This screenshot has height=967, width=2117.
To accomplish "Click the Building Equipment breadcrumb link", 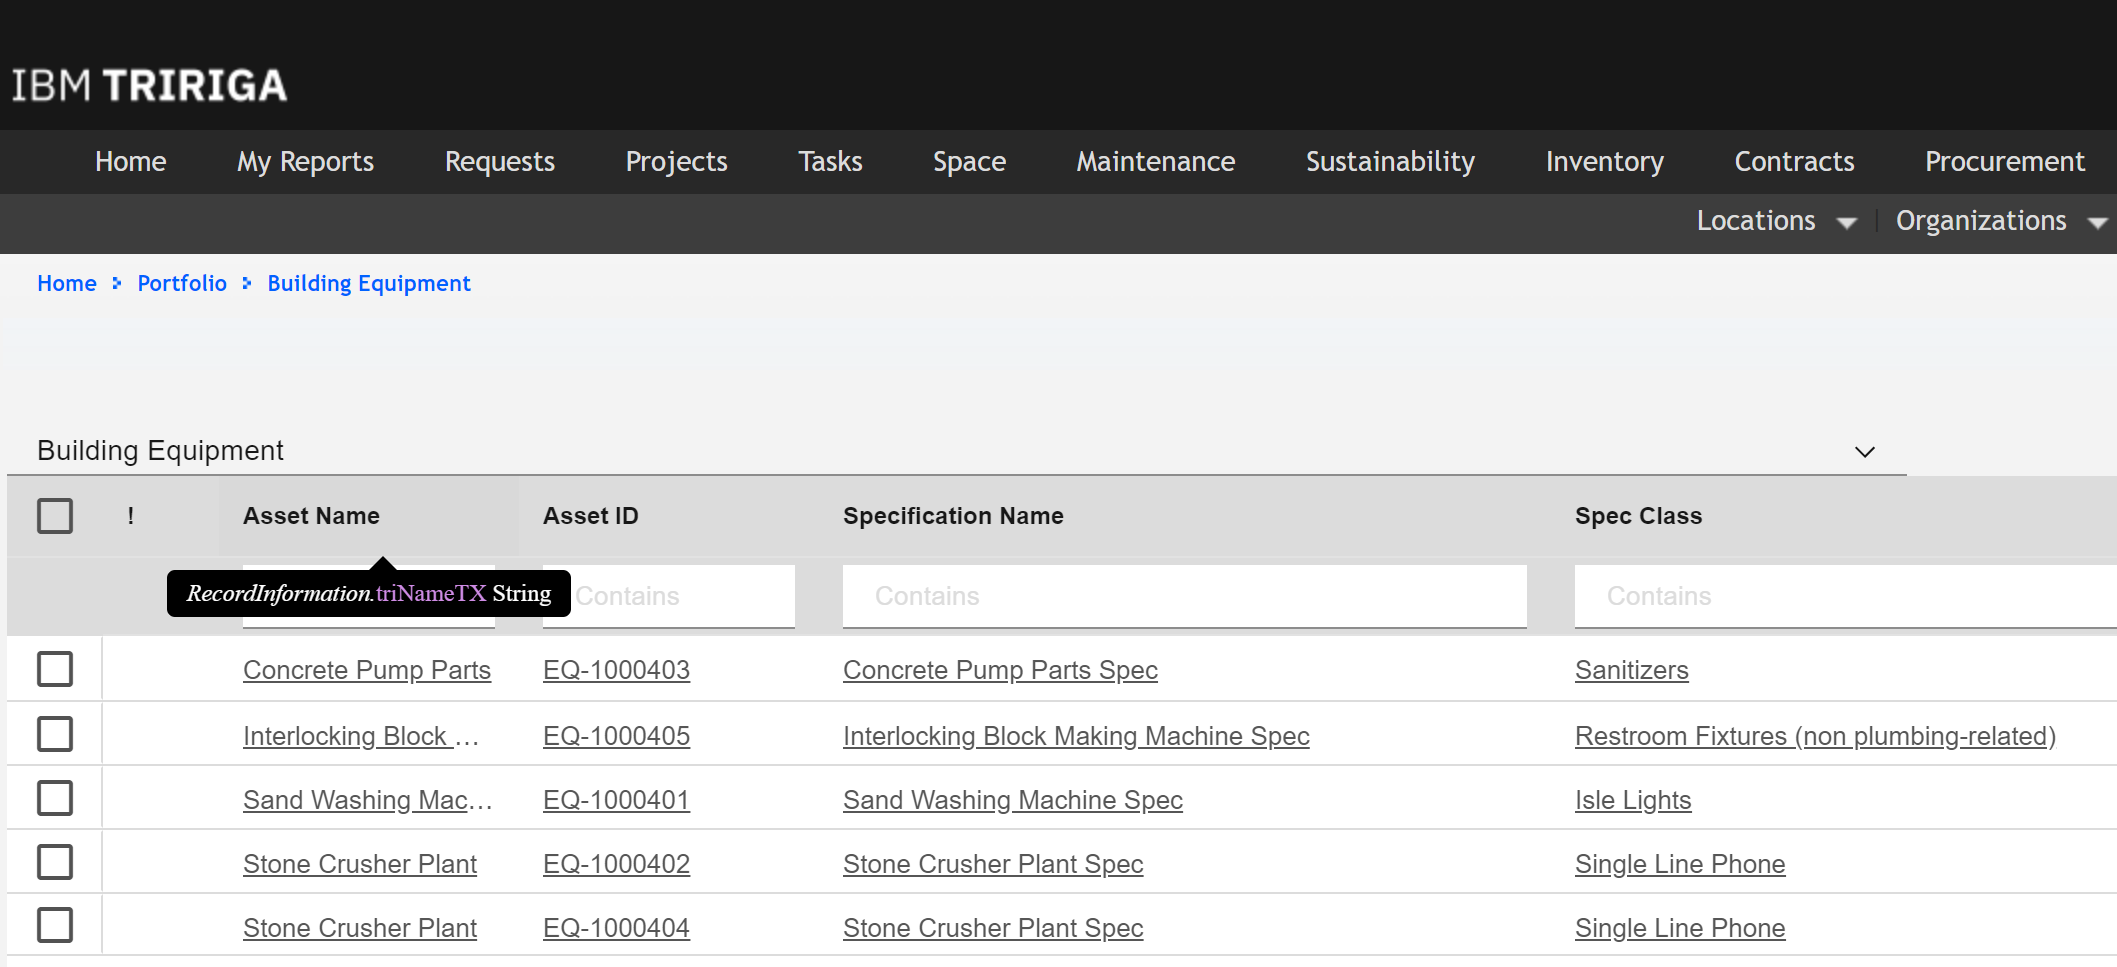I will pyautogui.click(x=368, y=284).
